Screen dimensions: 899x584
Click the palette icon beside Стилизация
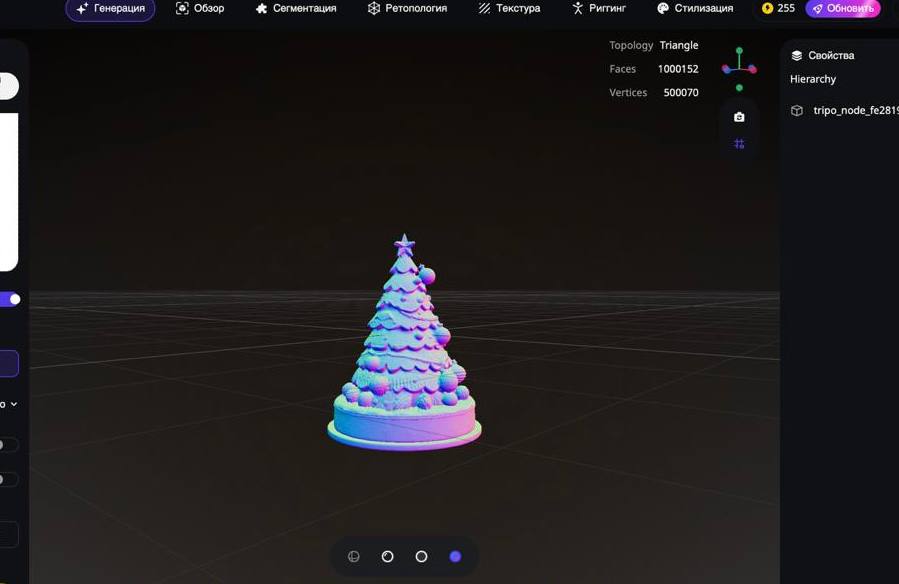click(663, 9)
